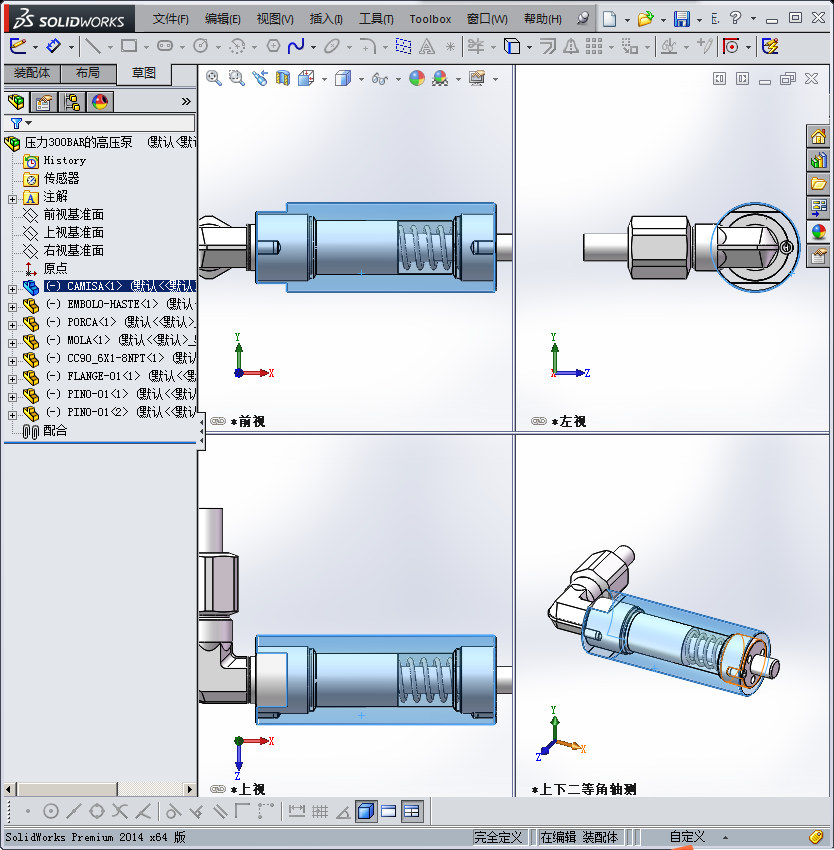Select the Ellipse tool

click(x=331, y=47)
